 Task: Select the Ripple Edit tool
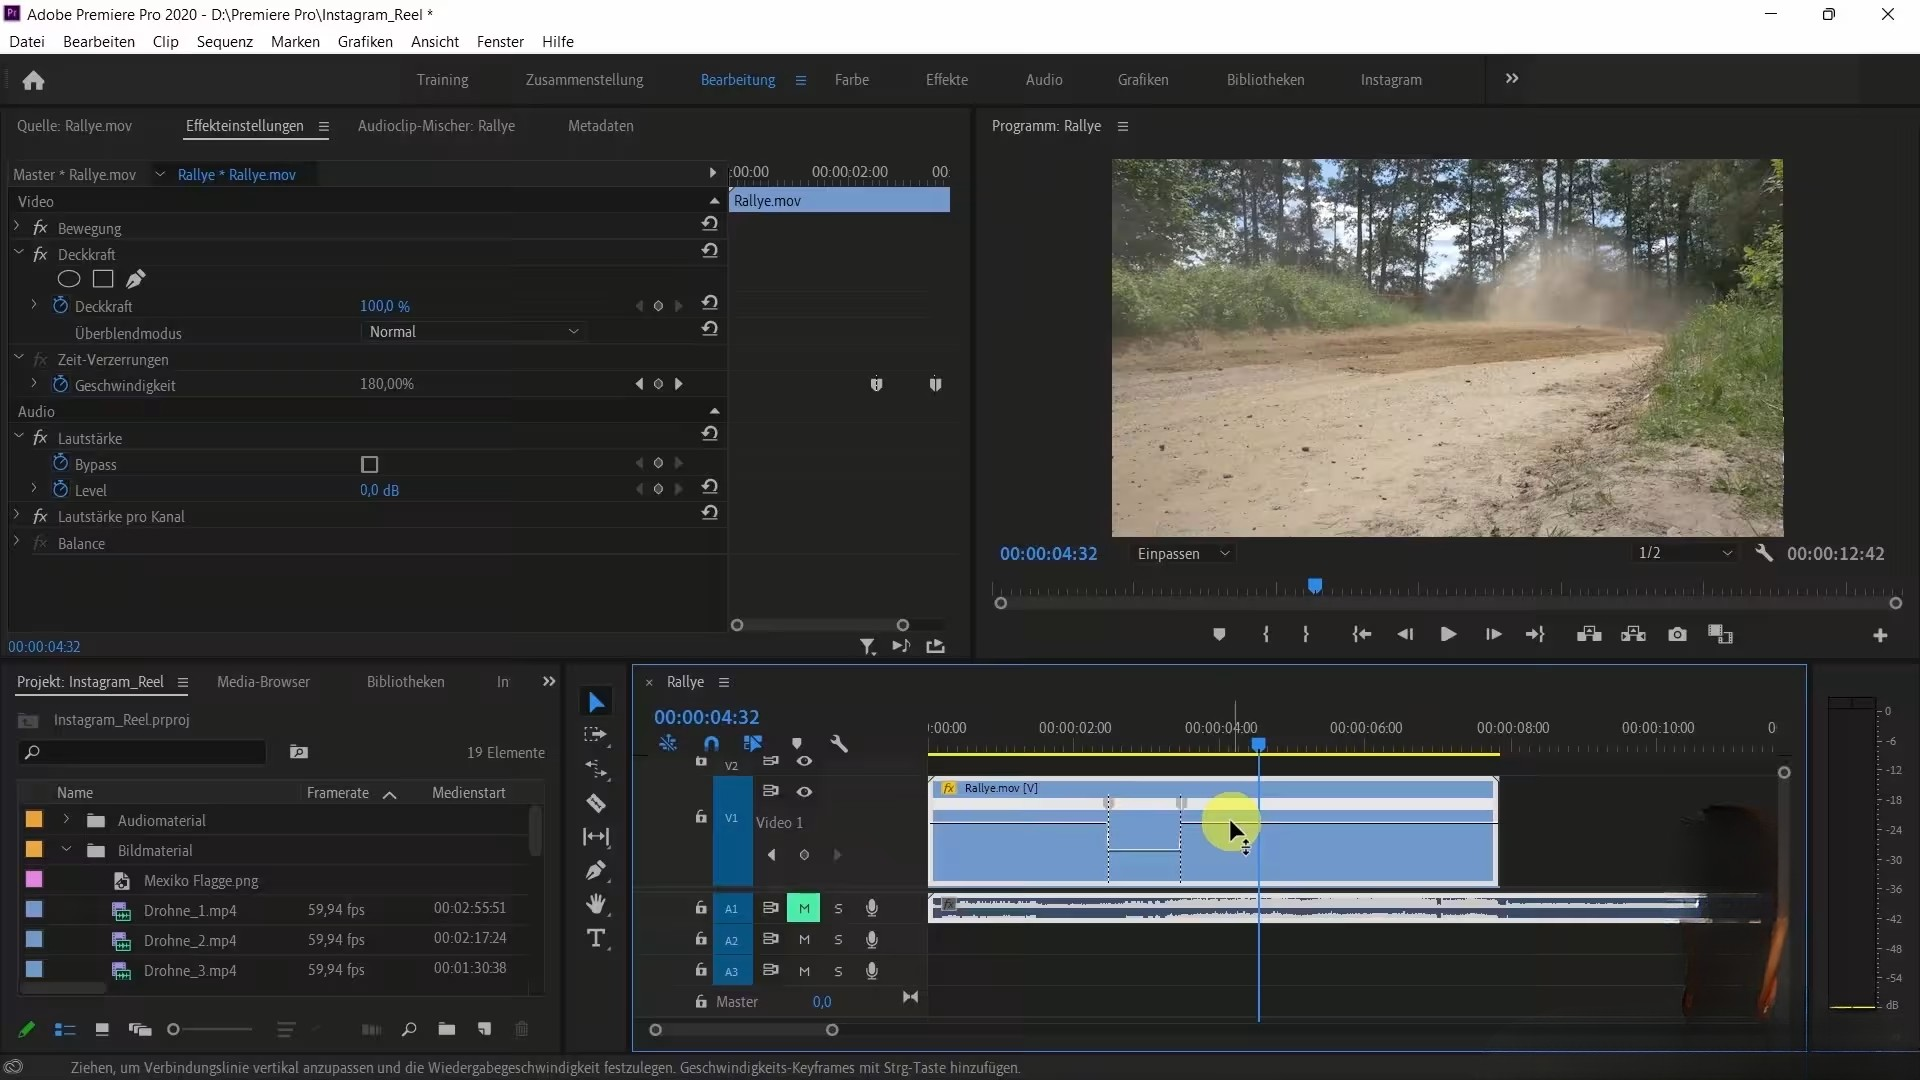pyautogui.click(x=596, y=769)
